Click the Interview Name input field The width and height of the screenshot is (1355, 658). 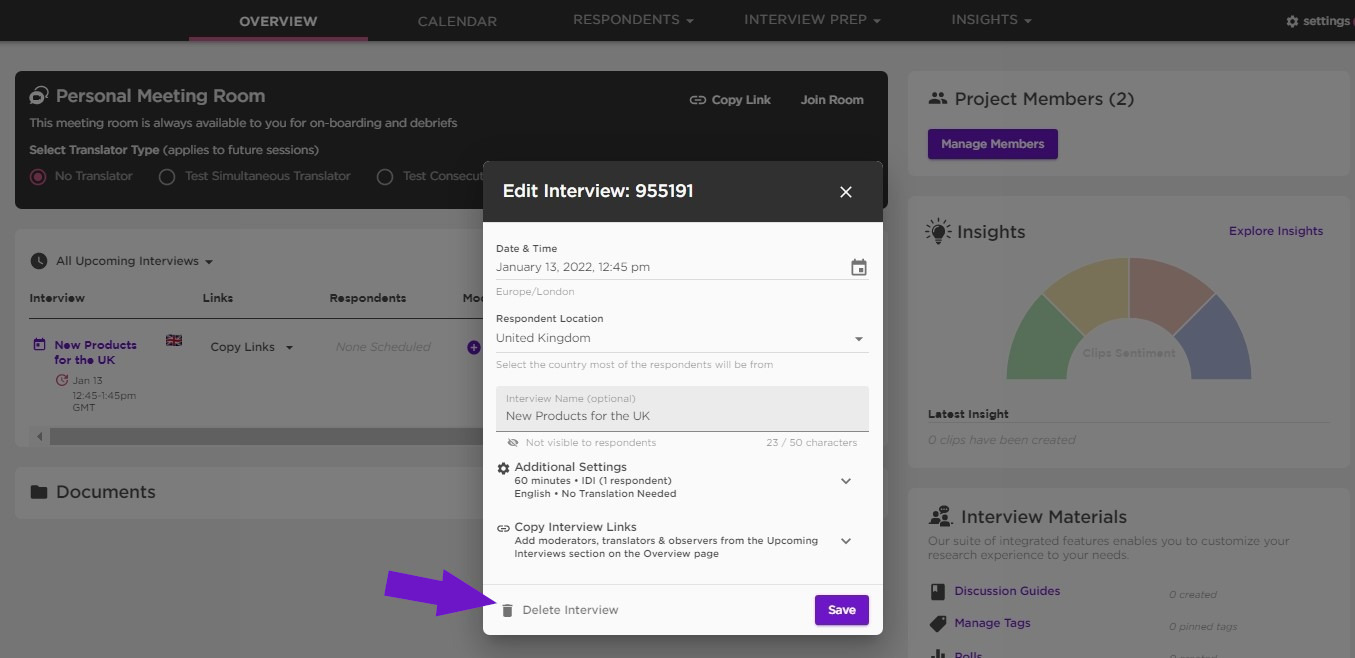(x=682, y=409)
